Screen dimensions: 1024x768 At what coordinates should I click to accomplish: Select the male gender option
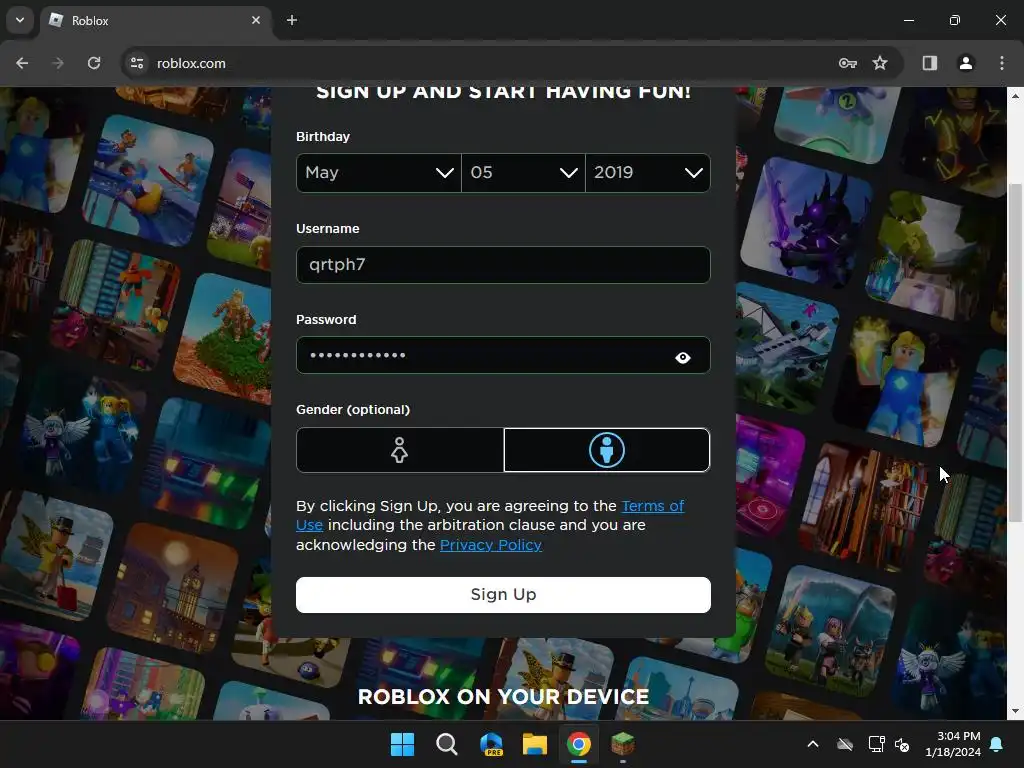(x=607, y=450)
